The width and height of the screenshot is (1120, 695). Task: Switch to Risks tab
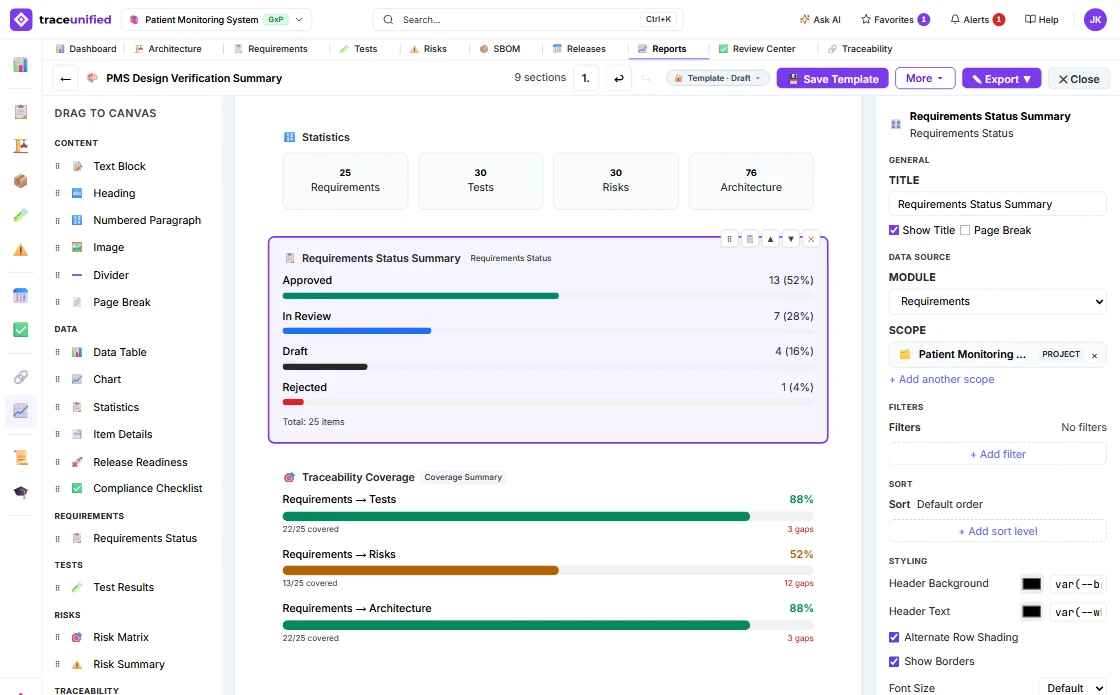(x=429, y=49)
